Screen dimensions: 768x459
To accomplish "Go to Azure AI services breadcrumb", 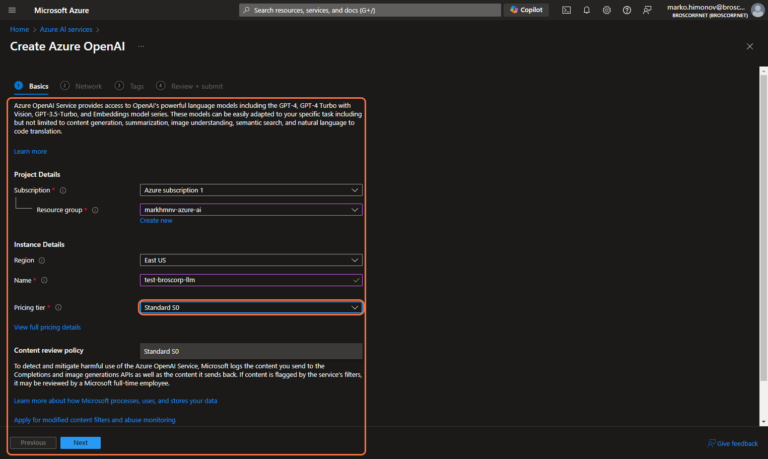I will [66, 29].
